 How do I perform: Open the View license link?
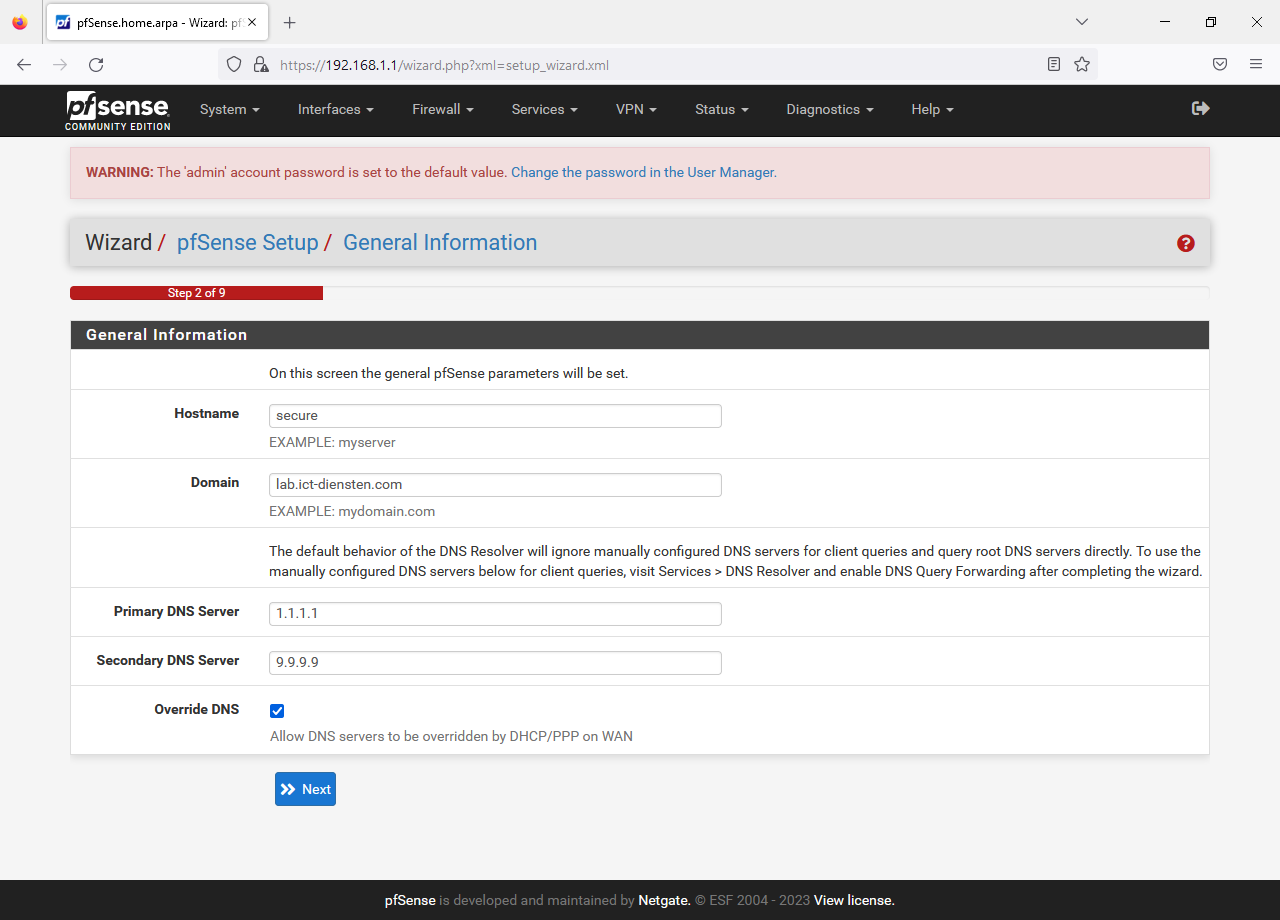click(x=854, y=900)
